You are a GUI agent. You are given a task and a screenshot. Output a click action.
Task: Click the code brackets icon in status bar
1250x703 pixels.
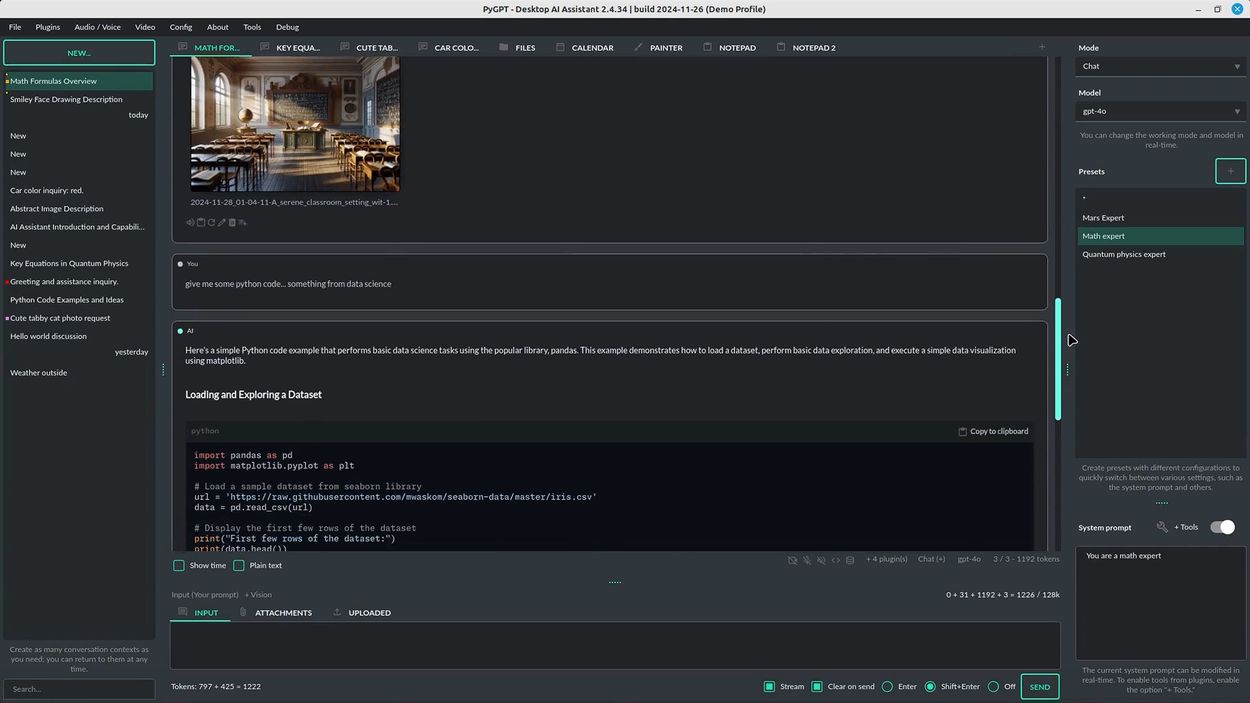pos(836,560)
